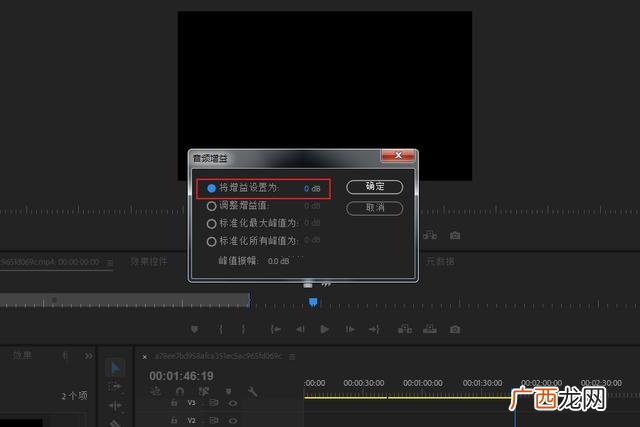Click timeline ruler at 00:01:00:00

coord(423,383)
